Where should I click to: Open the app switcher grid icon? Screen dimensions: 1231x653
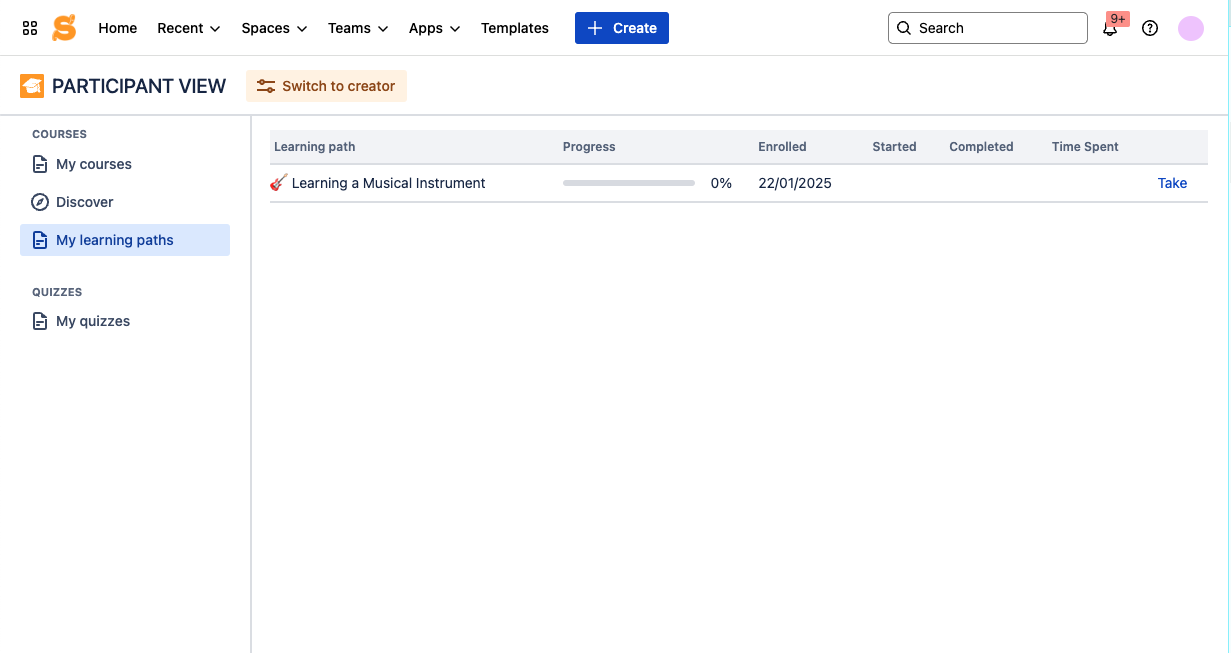click(x=30, y=28)
